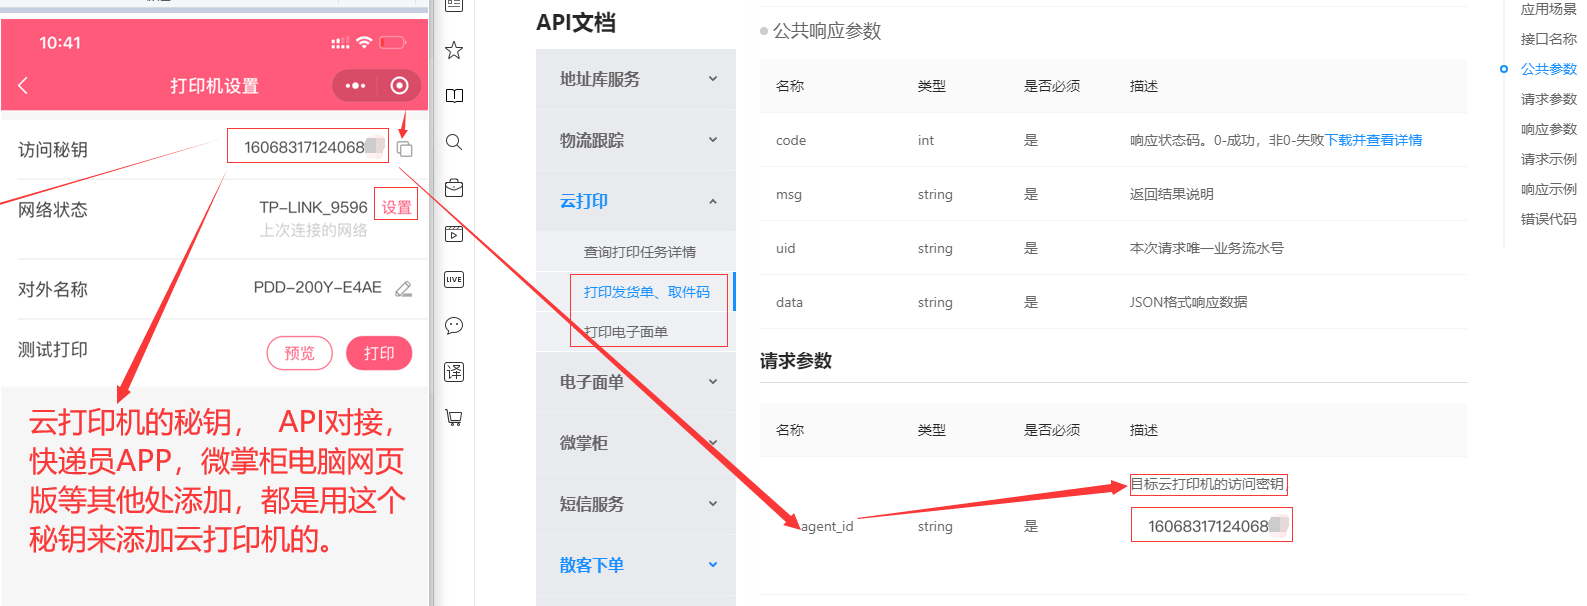
Task: Expand the 地址库服务 menu section
Action: [x=636, y=79]
